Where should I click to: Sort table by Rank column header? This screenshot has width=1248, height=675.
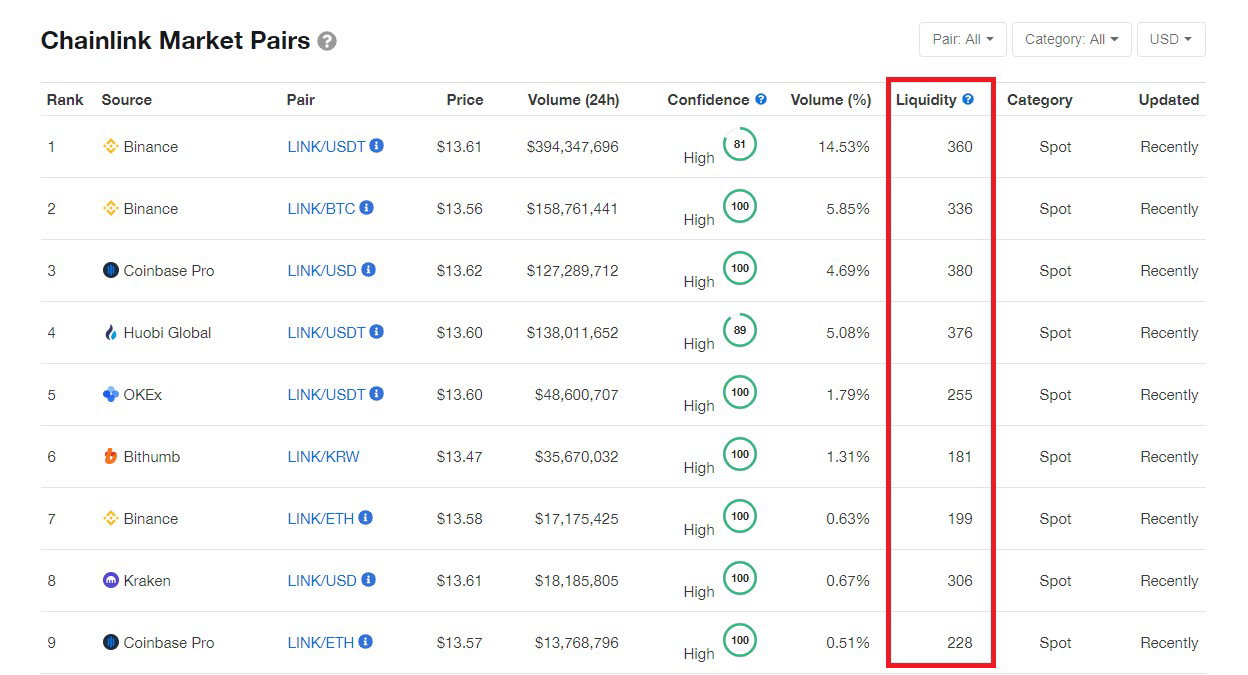coord(65,100)
